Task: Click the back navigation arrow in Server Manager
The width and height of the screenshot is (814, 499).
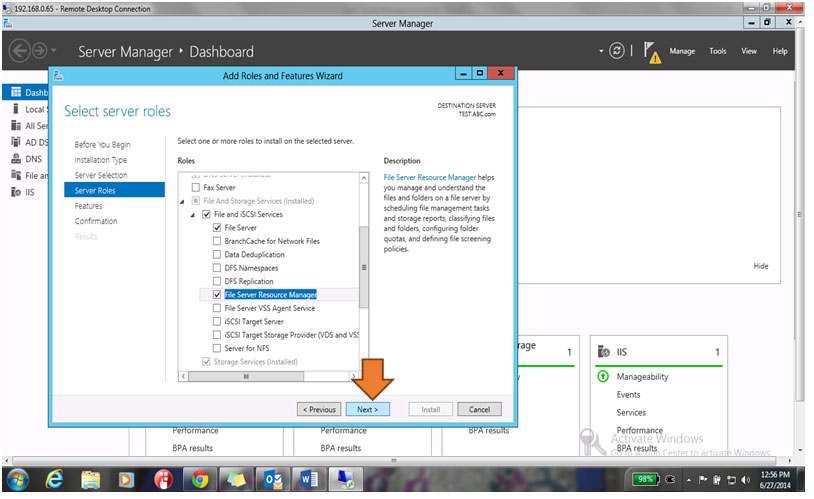Action: (20, 51)
